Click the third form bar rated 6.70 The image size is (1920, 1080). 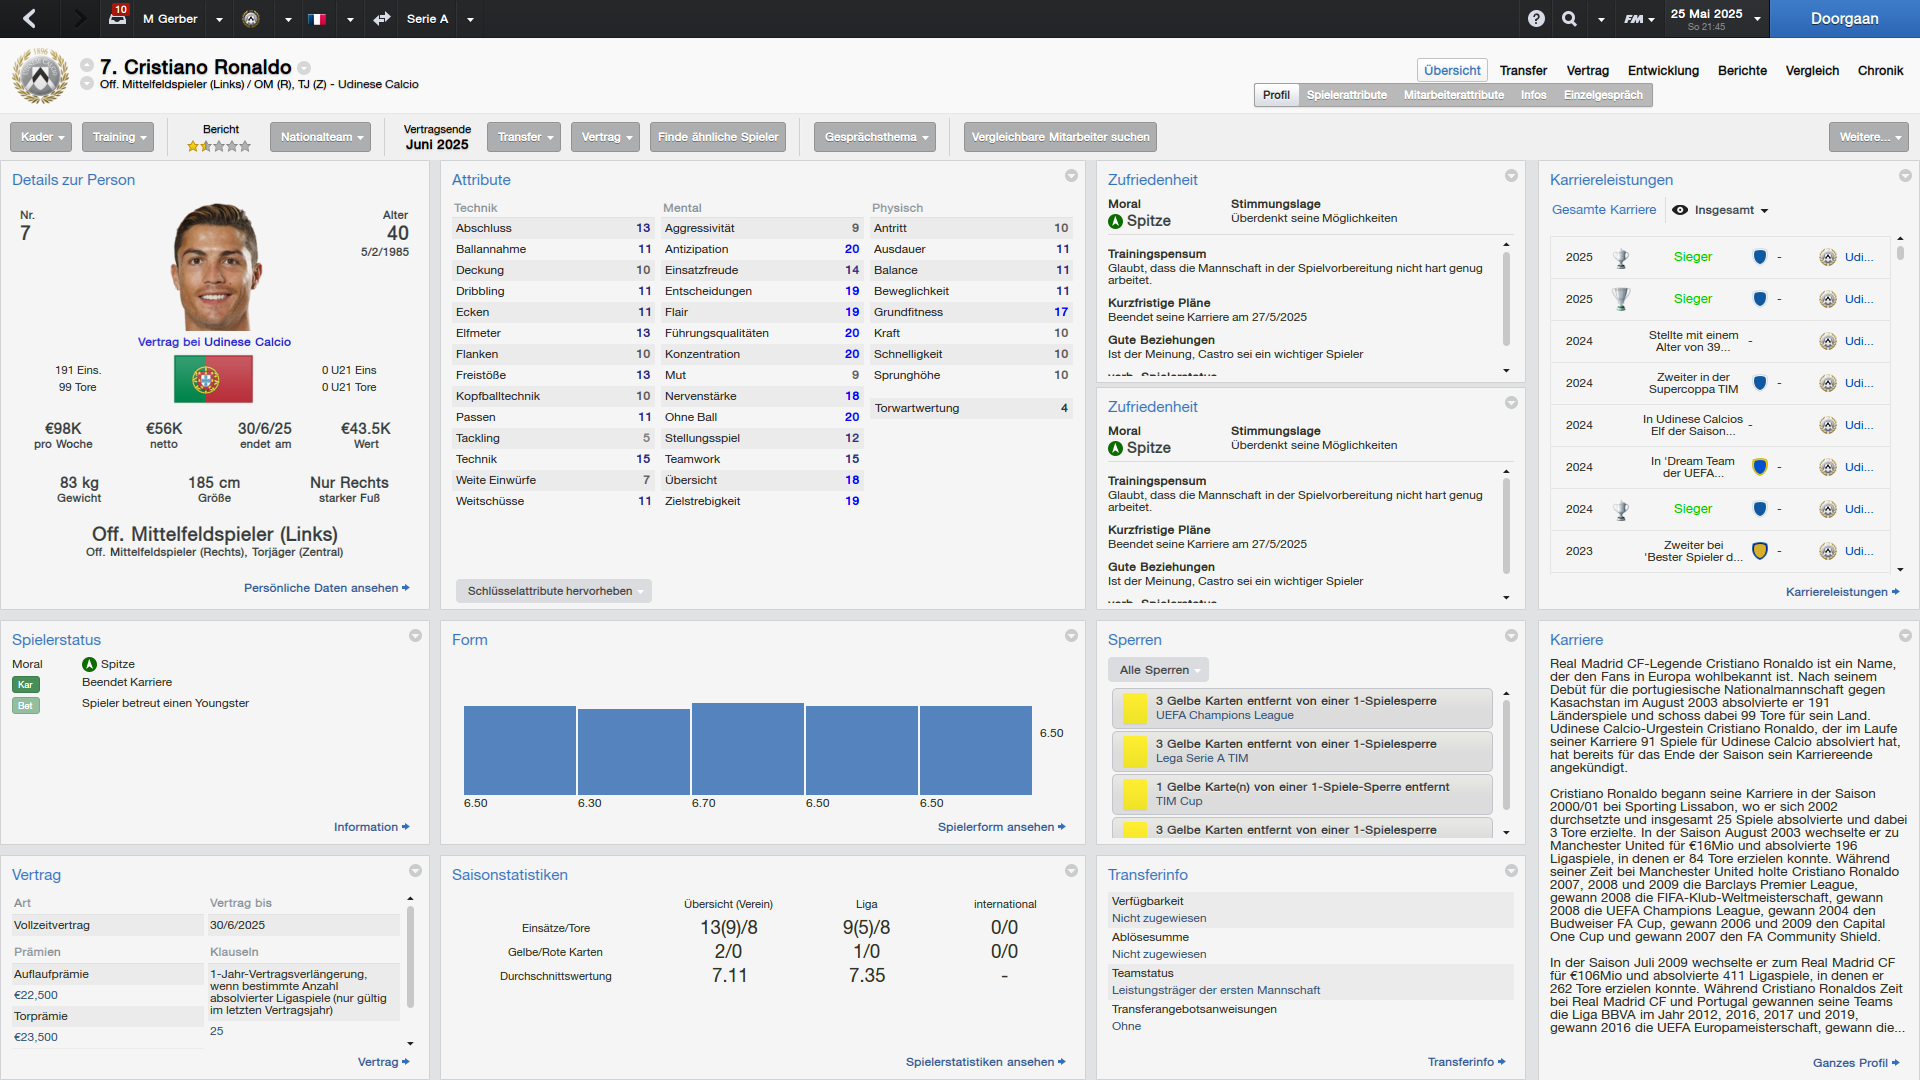747,749
